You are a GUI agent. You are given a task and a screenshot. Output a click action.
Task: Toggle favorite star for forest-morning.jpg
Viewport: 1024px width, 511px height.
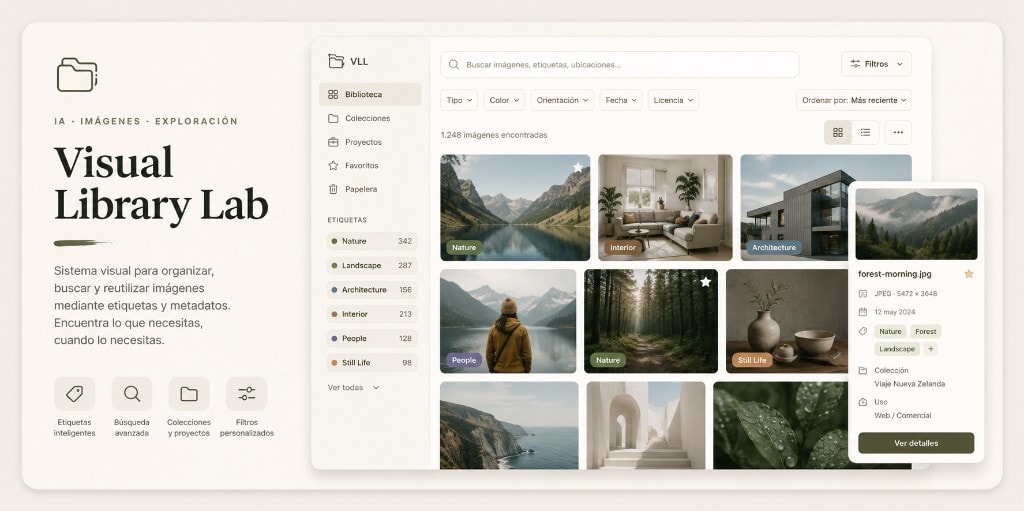coord(969,274)
